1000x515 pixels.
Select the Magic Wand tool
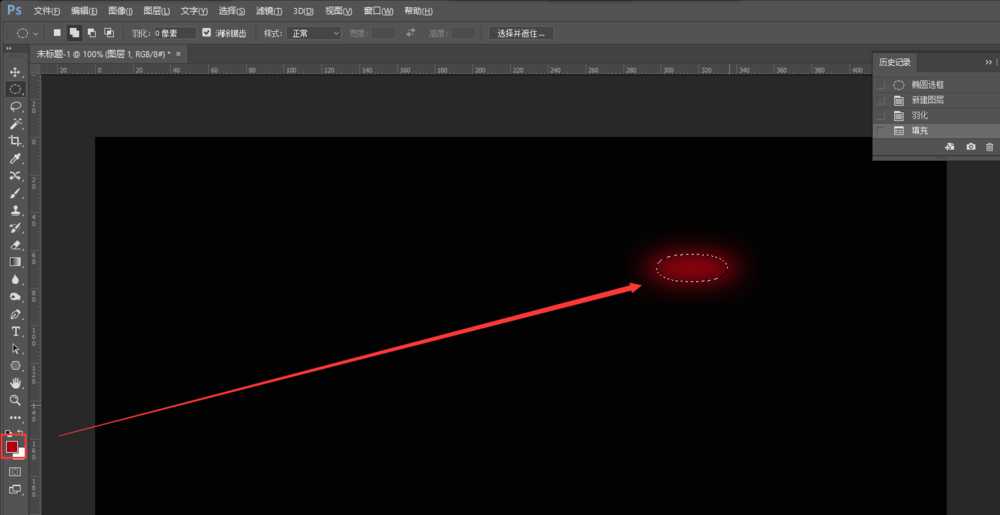pos(15,124)
